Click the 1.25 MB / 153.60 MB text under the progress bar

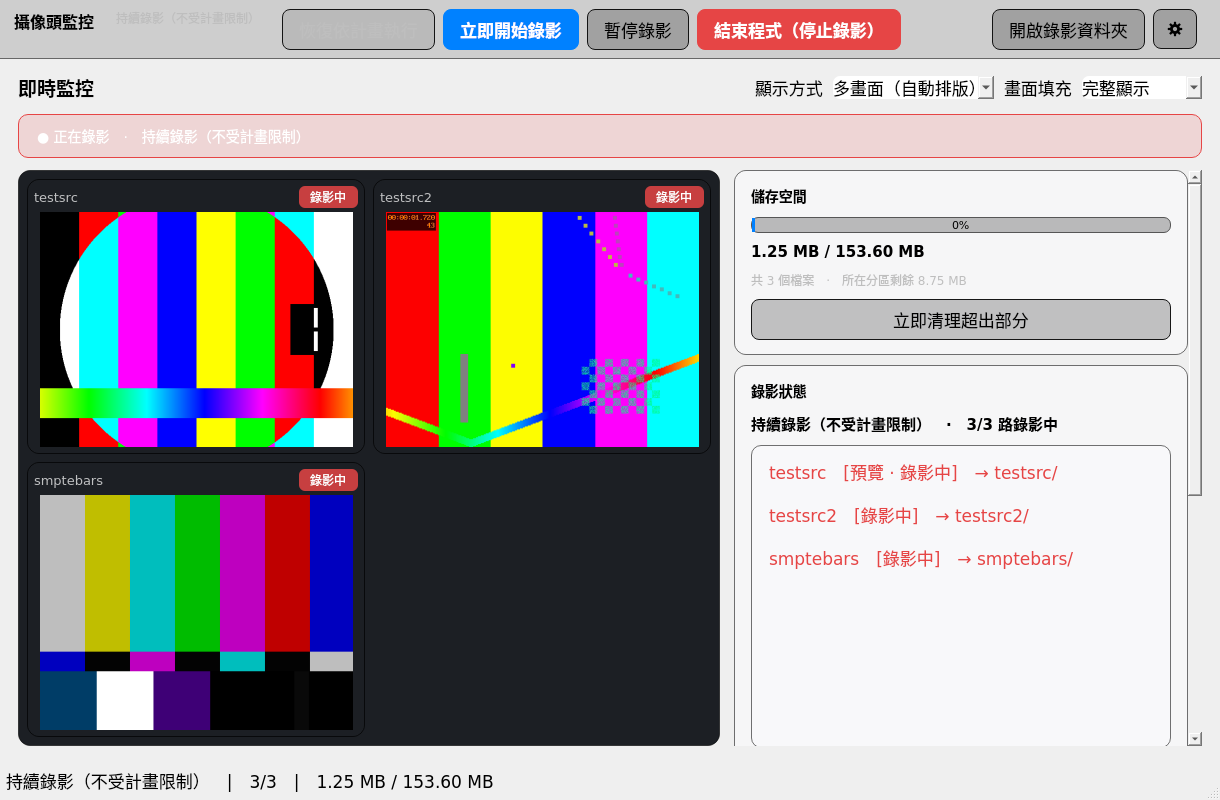coord(838,252)
